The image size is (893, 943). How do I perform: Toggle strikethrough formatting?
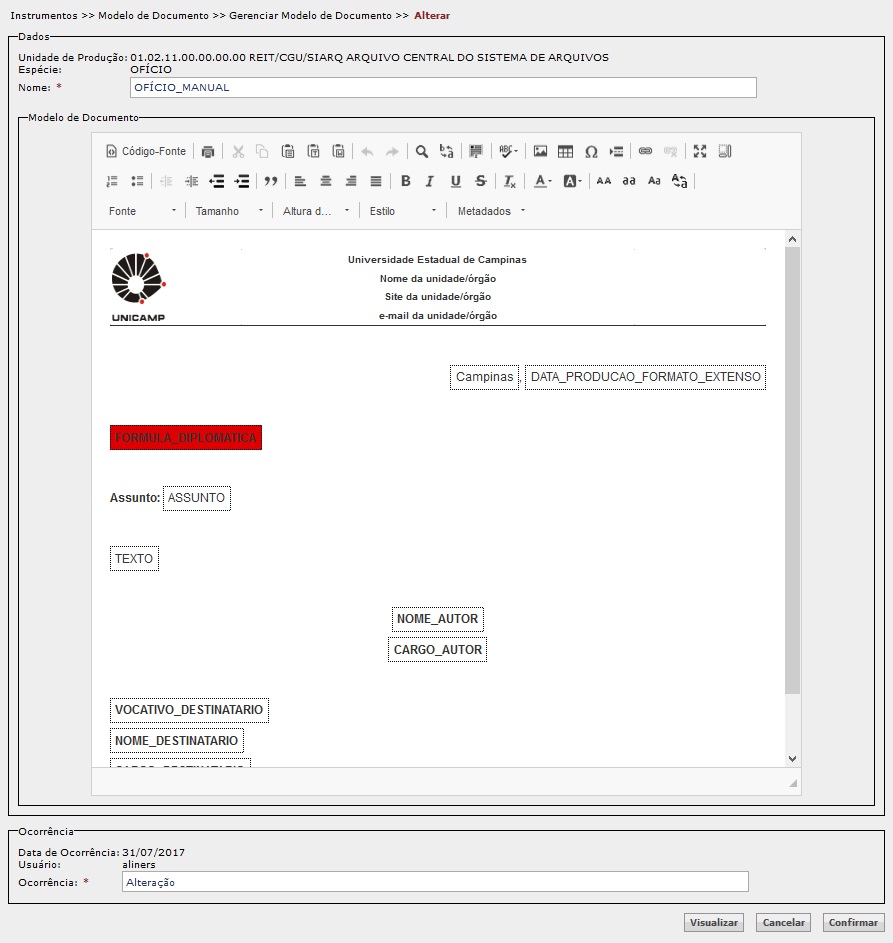click(x=480, y=181)
